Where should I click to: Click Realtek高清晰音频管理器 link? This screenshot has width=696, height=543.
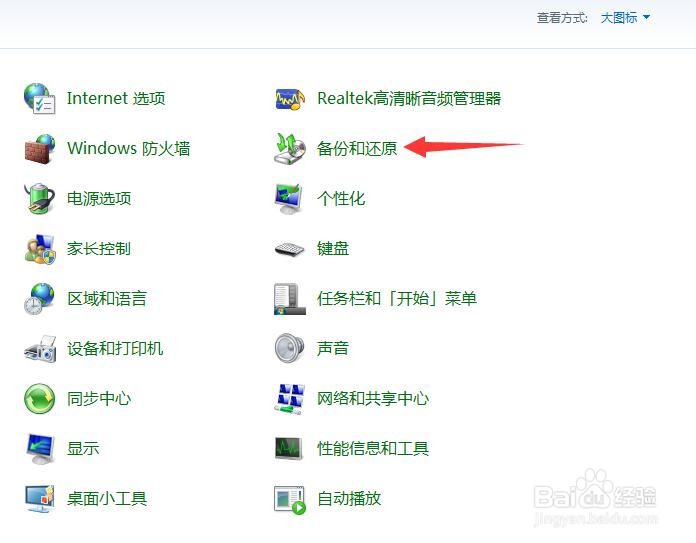coord(409,98)
